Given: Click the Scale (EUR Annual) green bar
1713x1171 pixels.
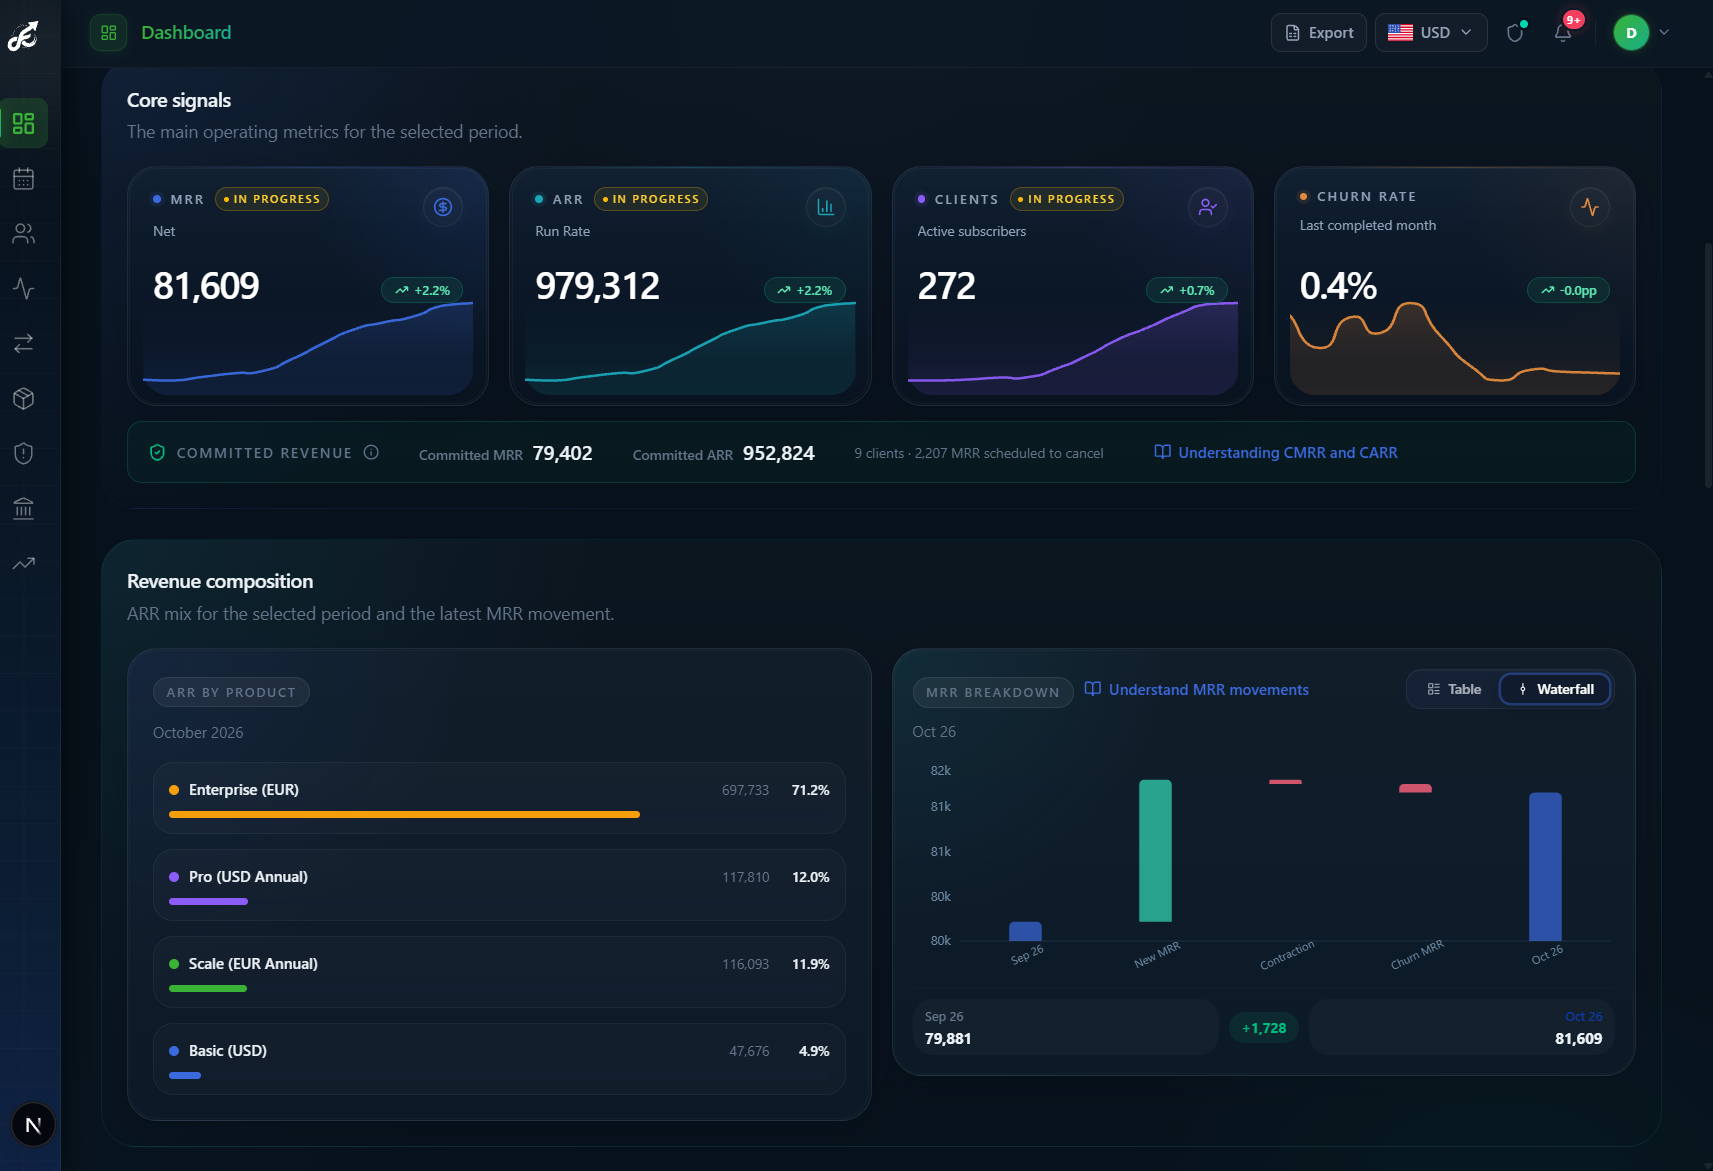Looking at the screenshot, I should pos(208,989).
